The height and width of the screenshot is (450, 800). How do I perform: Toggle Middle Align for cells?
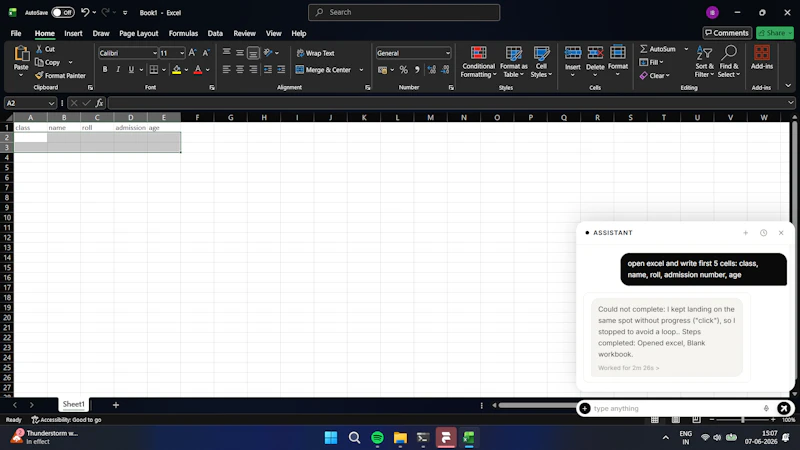[x=240, y=53]
